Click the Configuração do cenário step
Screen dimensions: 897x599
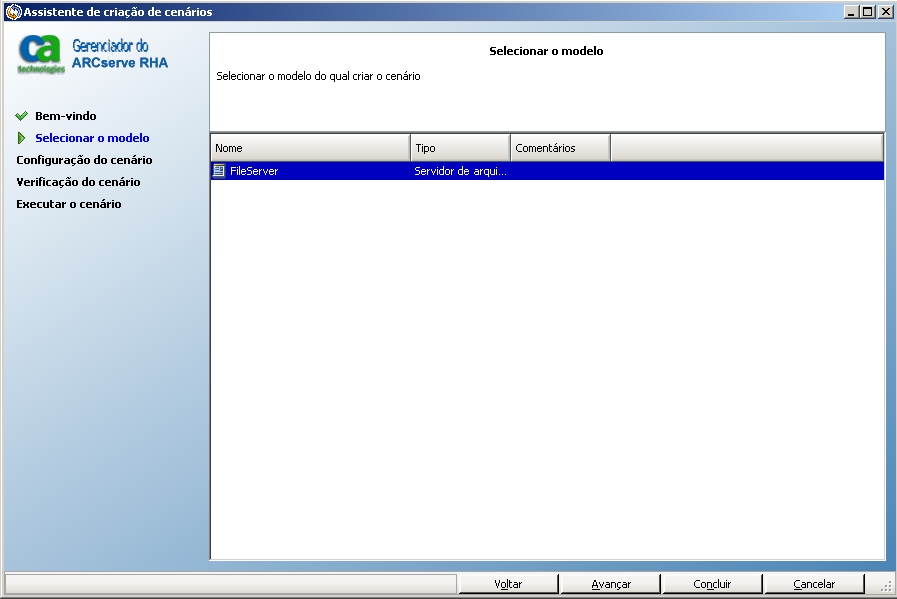(84, 160)
